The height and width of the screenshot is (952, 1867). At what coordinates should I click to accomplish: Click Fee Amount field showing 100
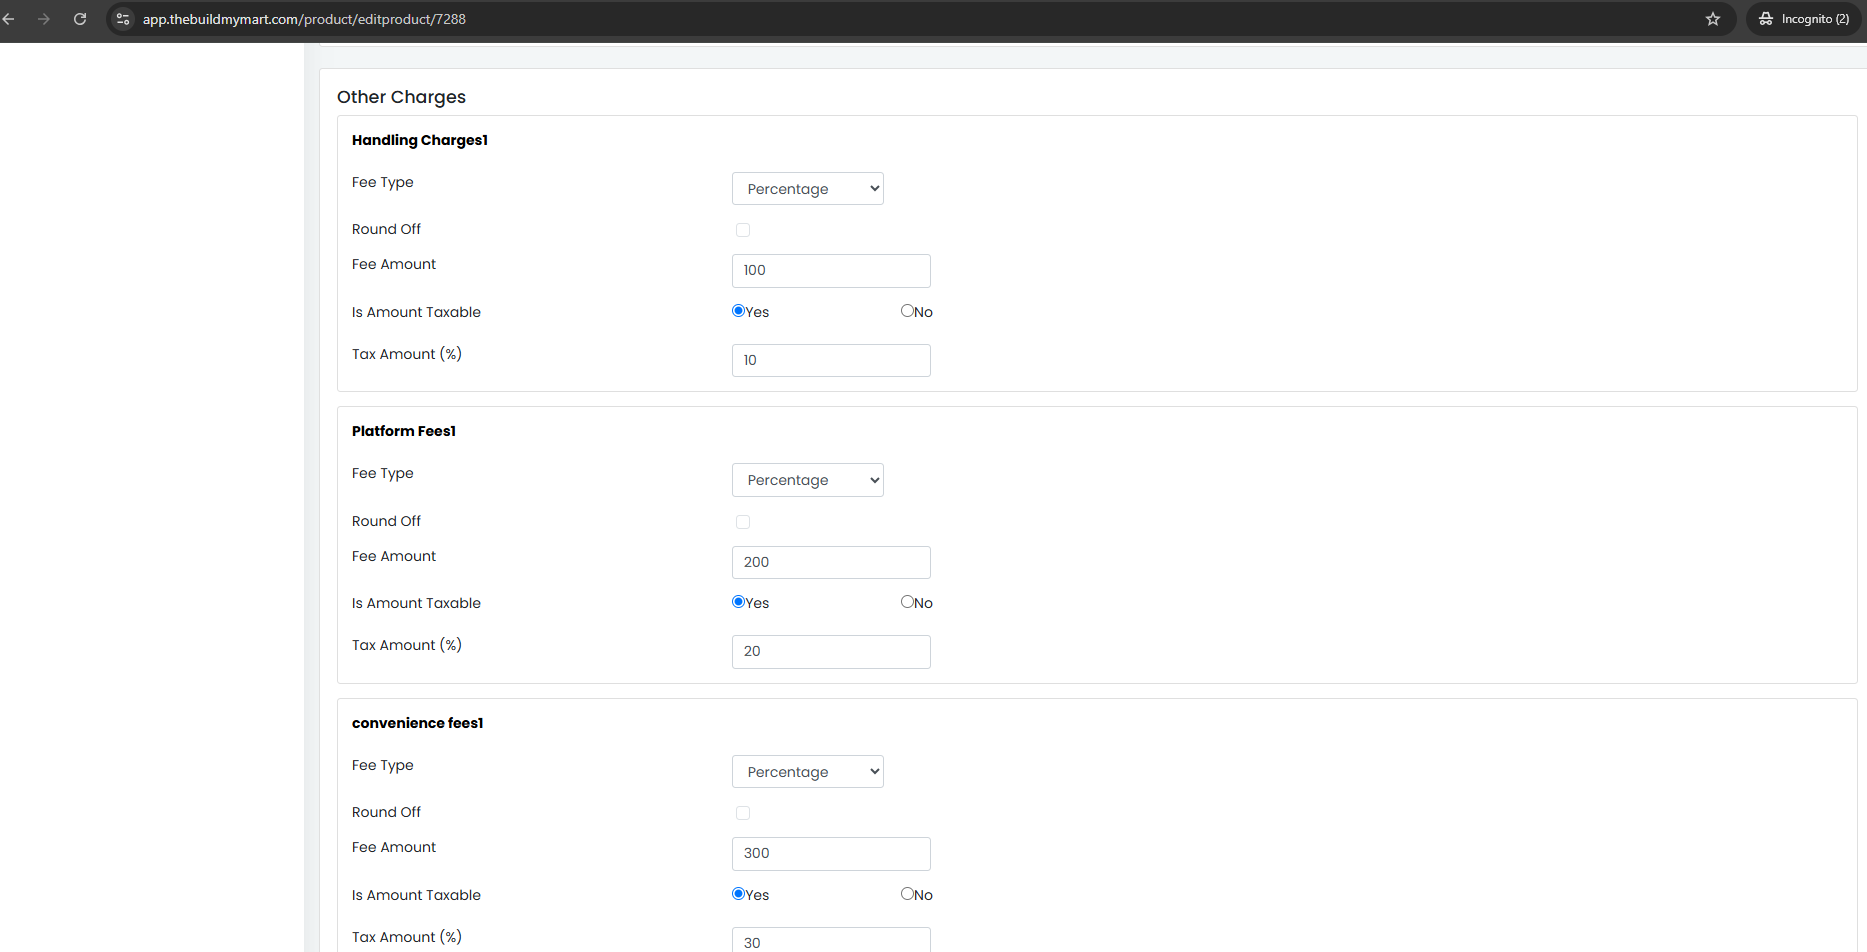831,271
